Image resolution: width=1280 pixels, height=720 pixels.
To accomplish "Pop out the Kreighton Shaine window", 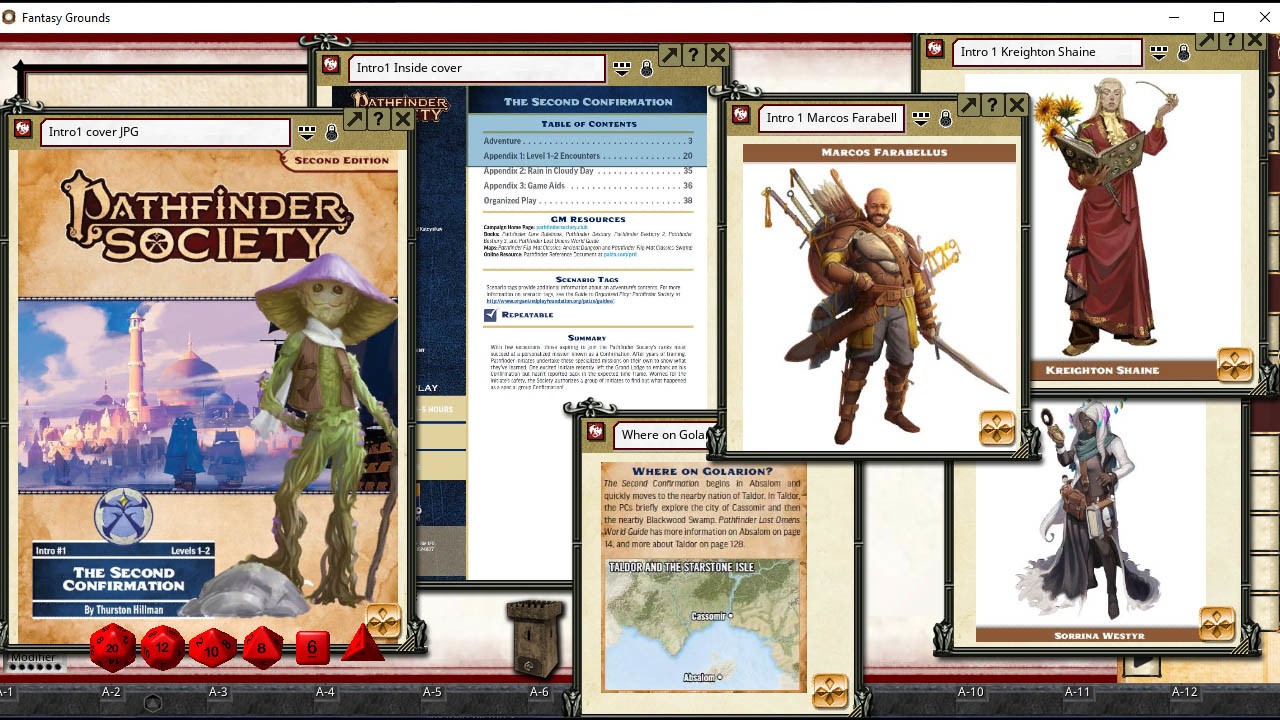I will click(x=1204, y=40).
